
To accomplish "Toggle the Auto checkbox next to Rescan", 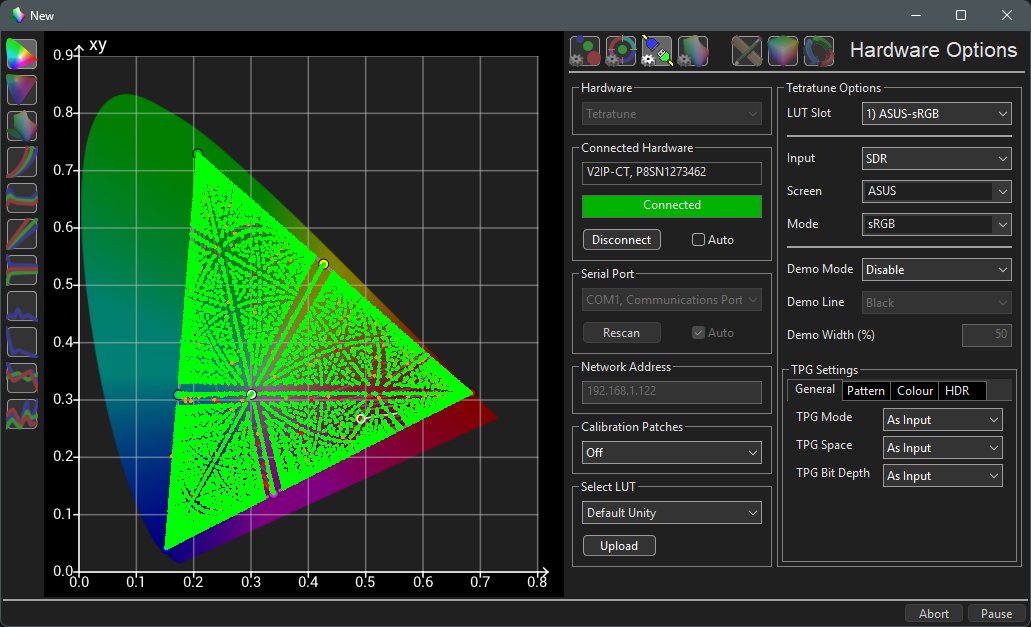I will 698,333.
